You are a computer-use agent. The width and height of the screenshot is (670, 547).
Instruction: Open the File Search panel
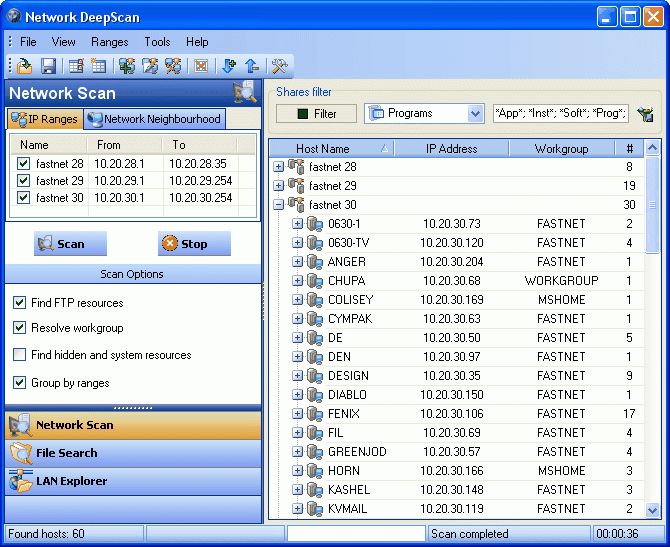[x=66, y=453]
